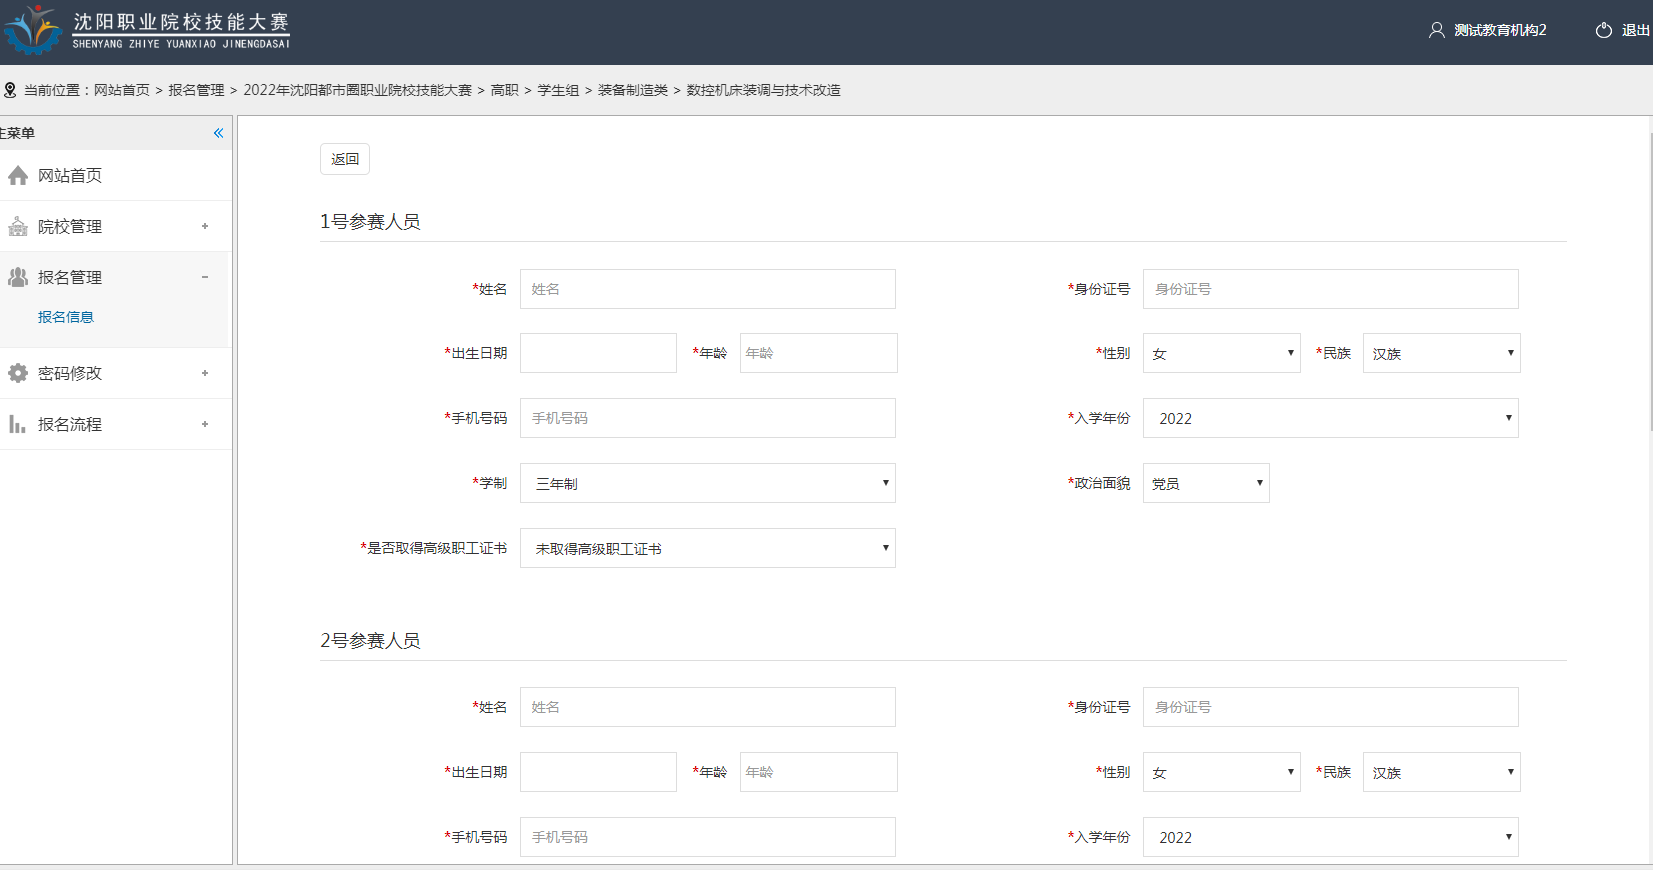This screenshot has width=1653, height=870.
Task: Click the 出生日期 field for participant 1
Action: pyautogui.click(x=598, y=353)
